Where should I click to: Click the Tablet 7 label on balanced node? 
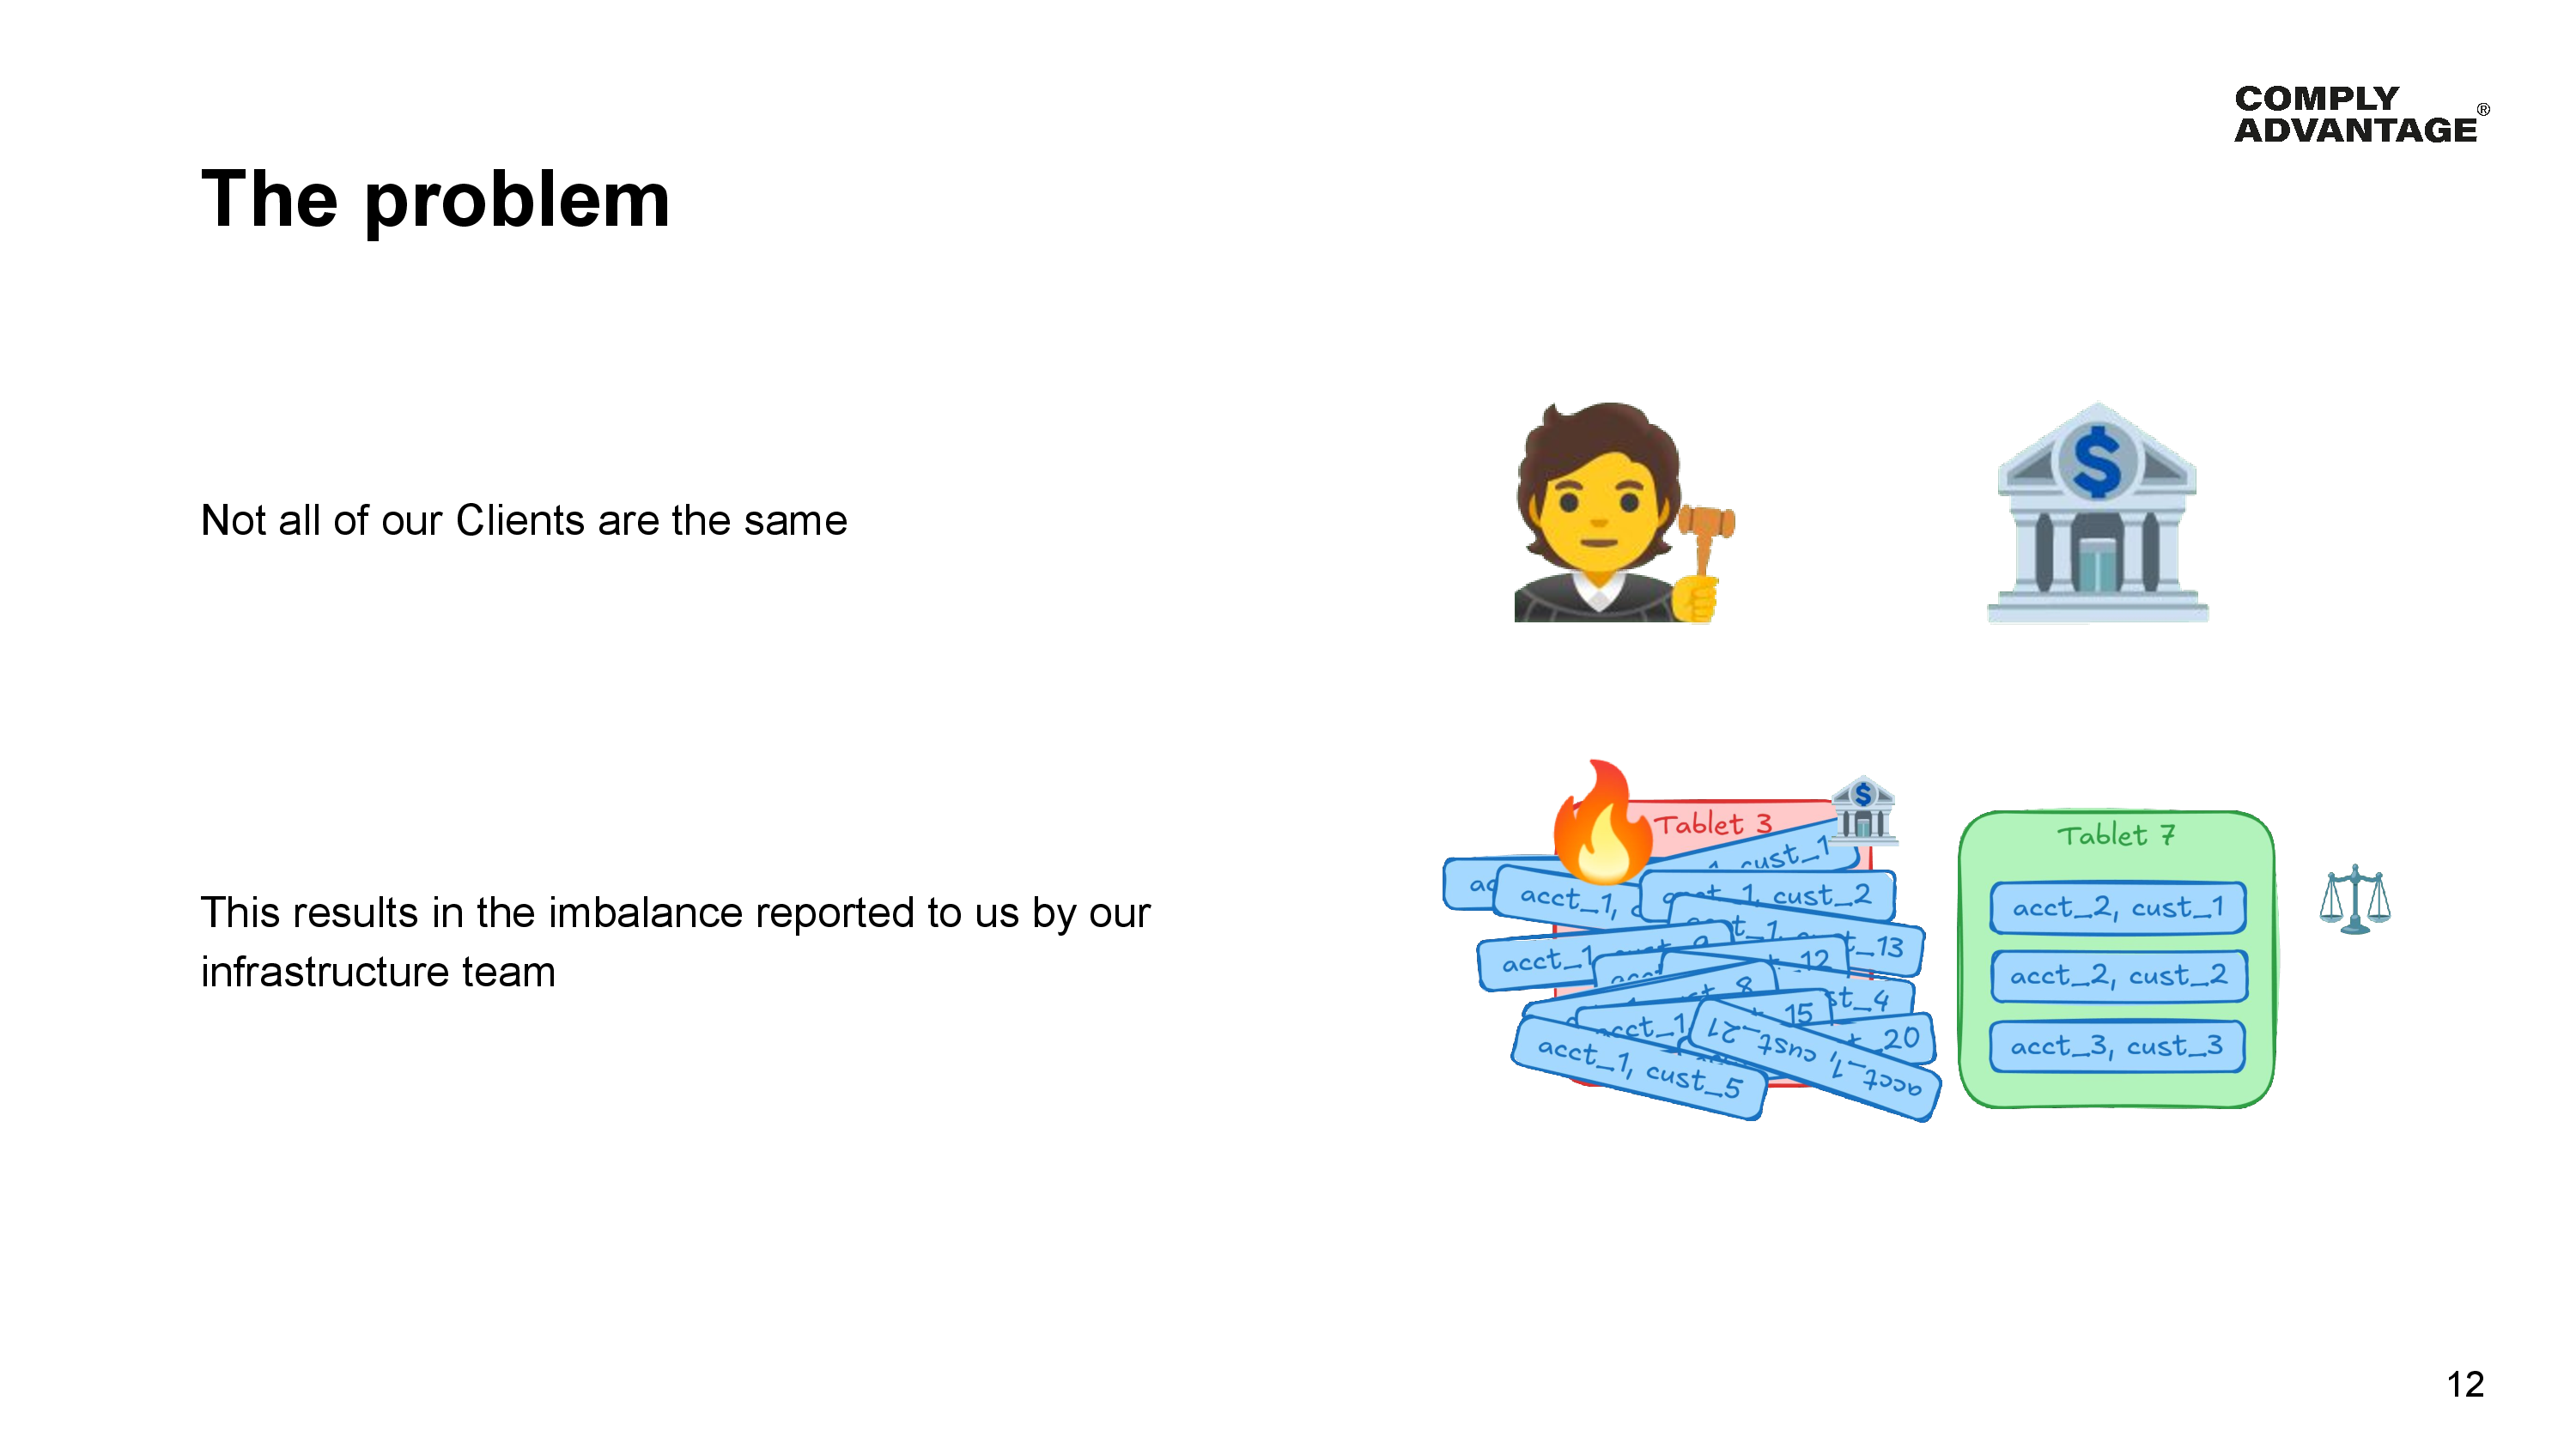(2116, 834)
